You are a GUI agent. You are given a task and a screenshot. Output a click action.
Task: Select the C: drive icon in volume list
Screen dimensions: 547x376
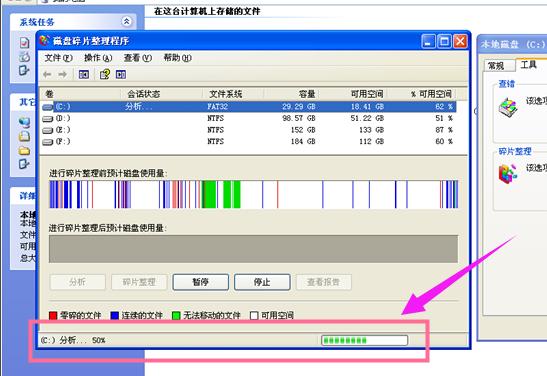click(x=48, y=107)
